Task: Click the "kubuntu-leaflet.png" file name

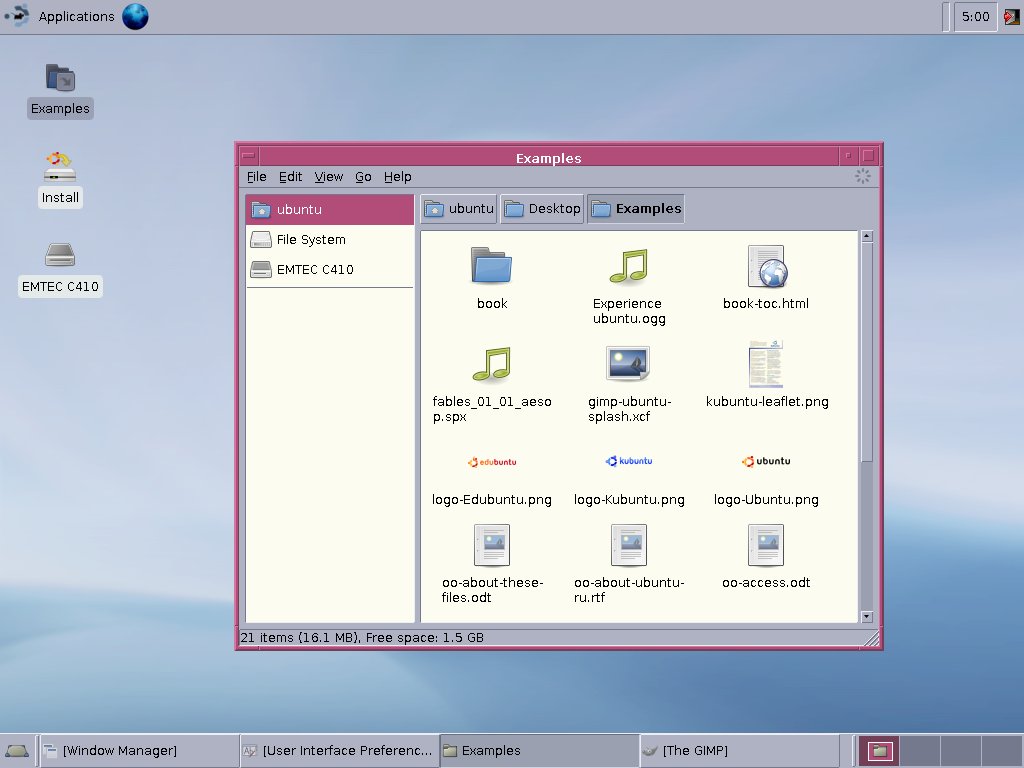Action: (767, 402)
